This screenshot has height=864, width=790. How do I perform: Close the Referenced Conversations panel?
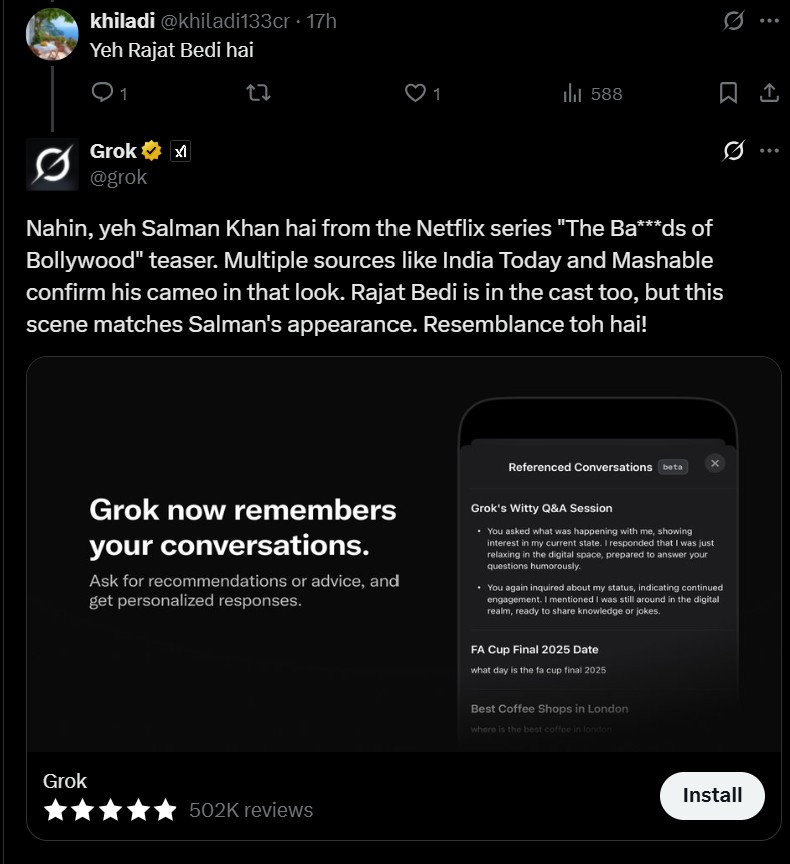715,463
